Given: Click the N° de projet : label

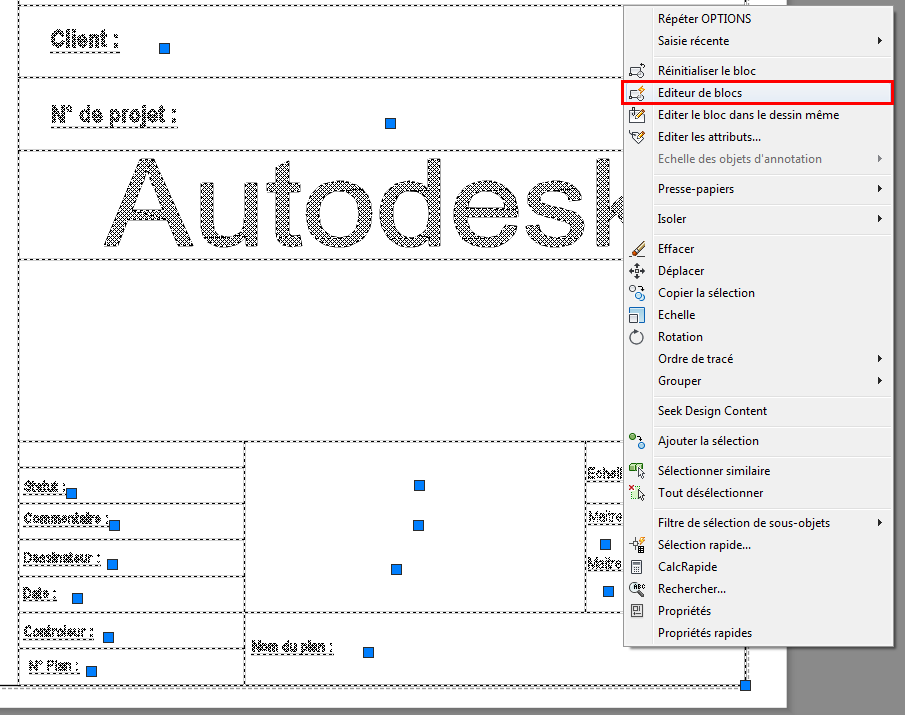Looking at the screenshot, I should [114, 115].
